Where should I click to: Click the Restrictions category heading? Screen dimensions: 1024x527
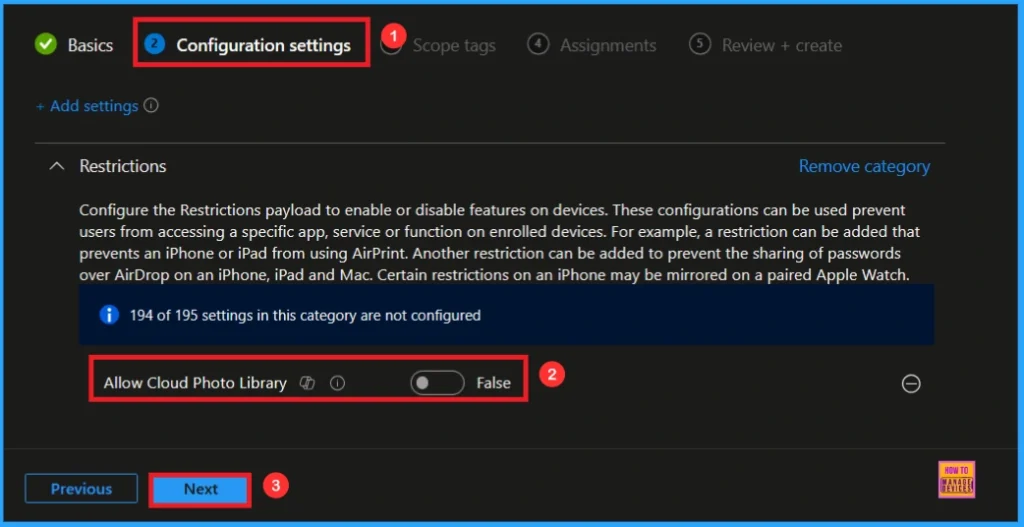click(x=123, y=166)
